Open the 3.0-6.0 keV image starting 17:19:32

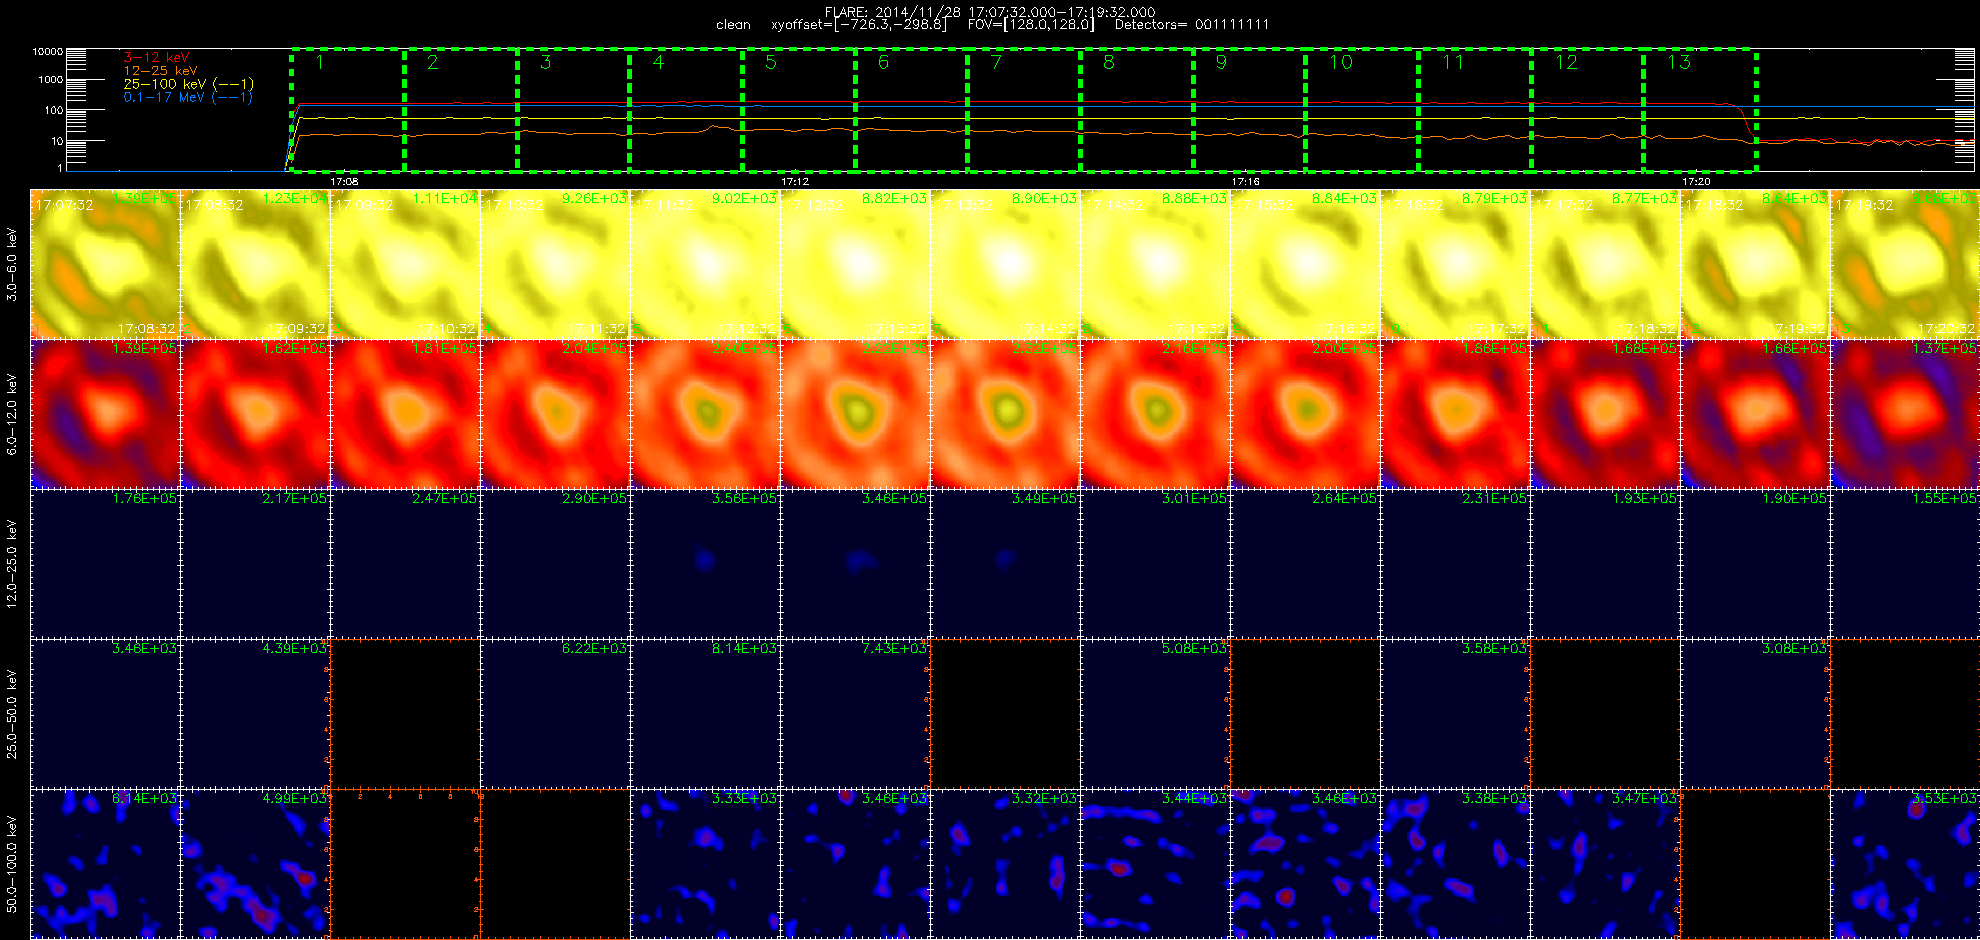[x=1905, y=264]
